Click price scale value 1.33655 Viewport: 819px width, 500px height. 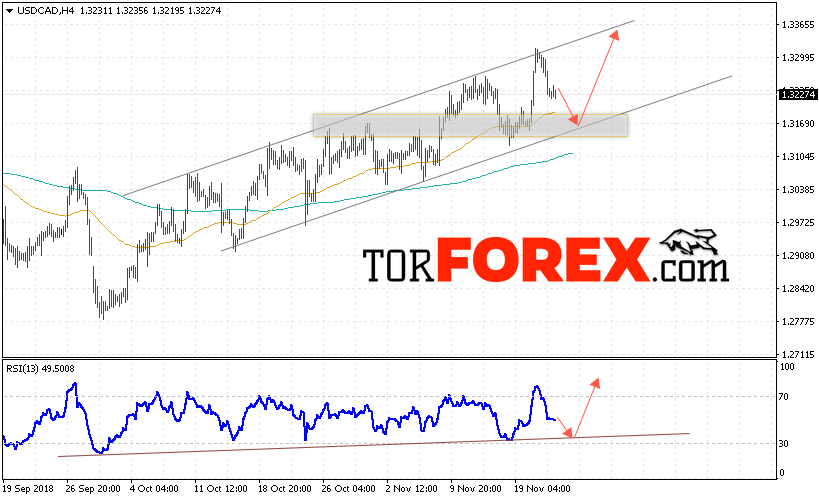tap(798, 25)
